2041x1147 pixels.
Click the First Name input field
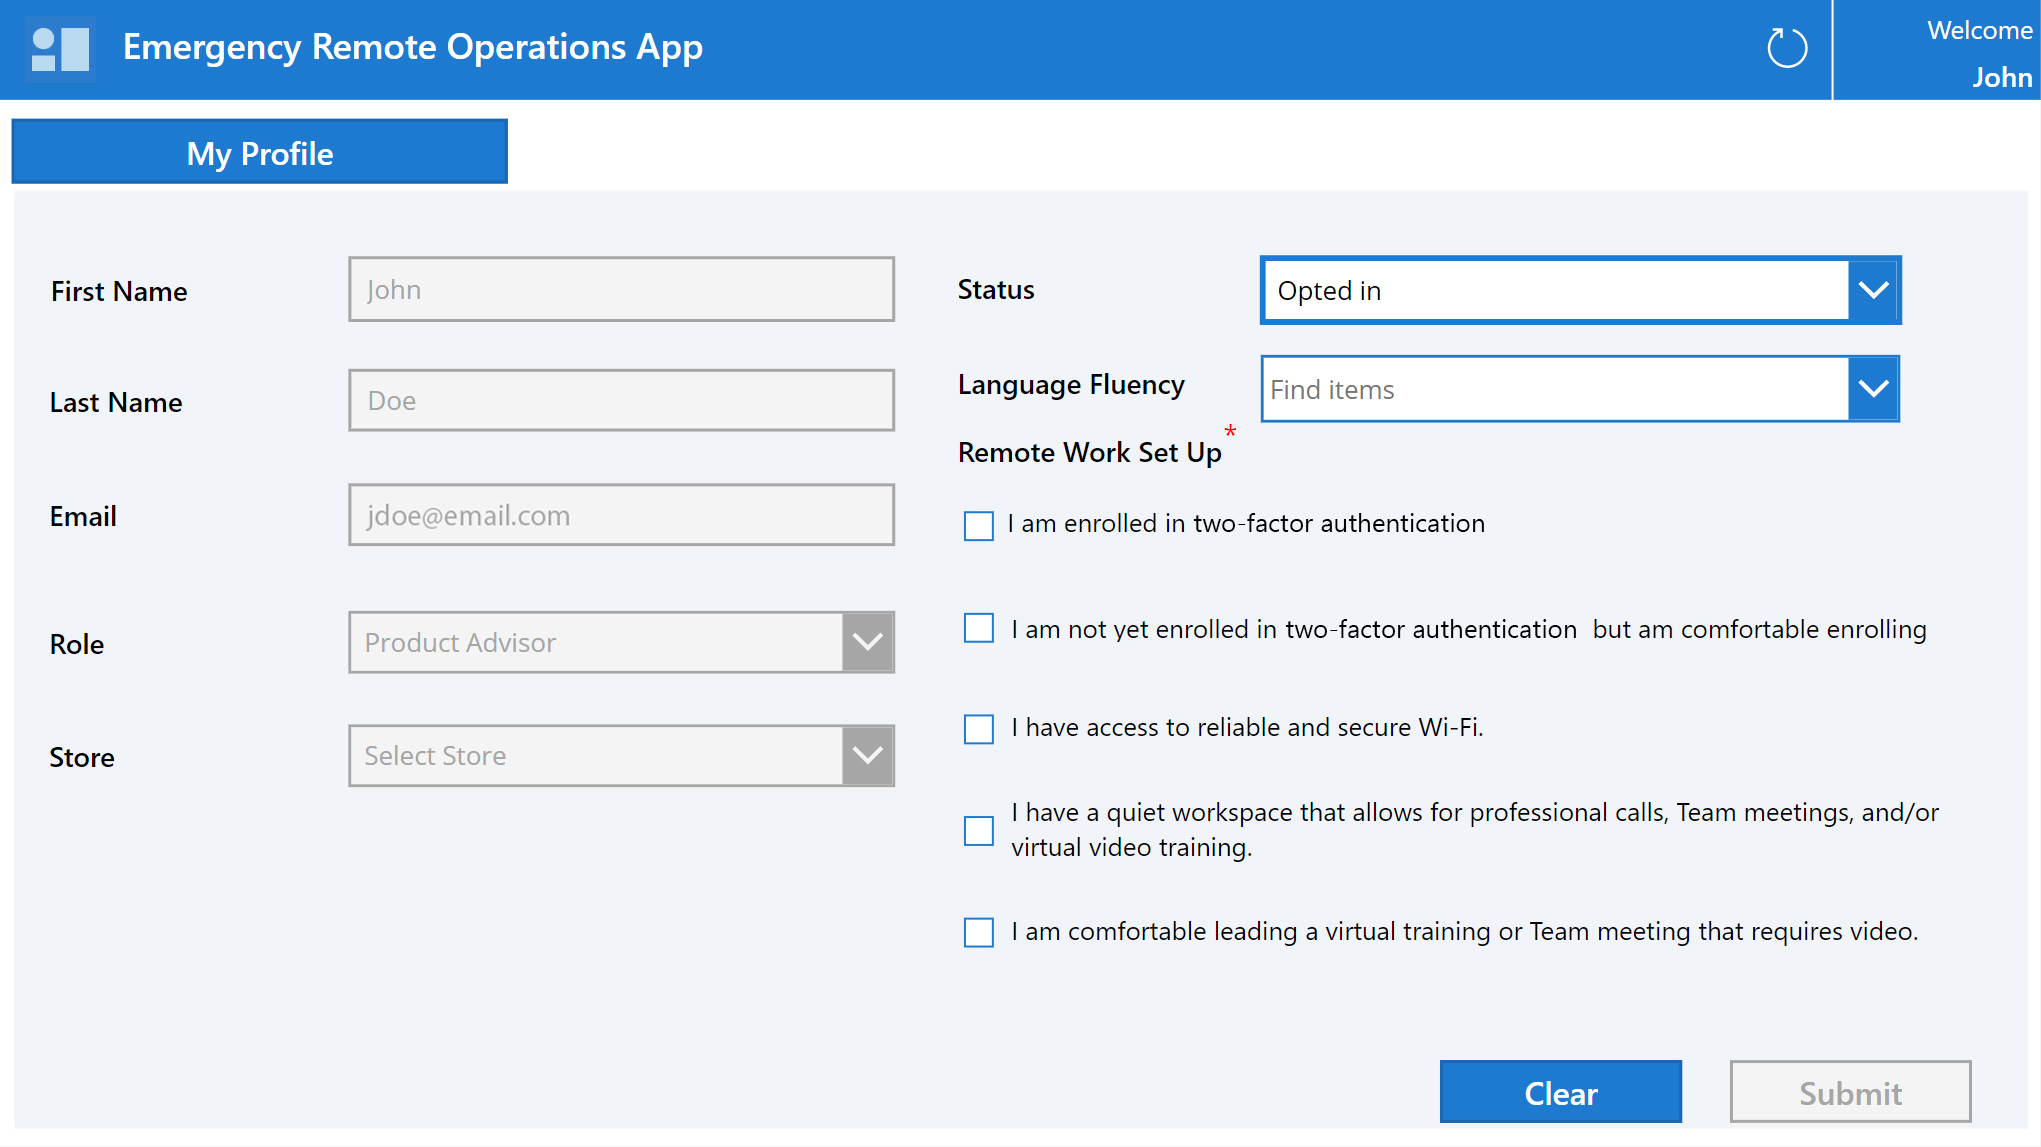pyautogui.click(x=621, y=289)
